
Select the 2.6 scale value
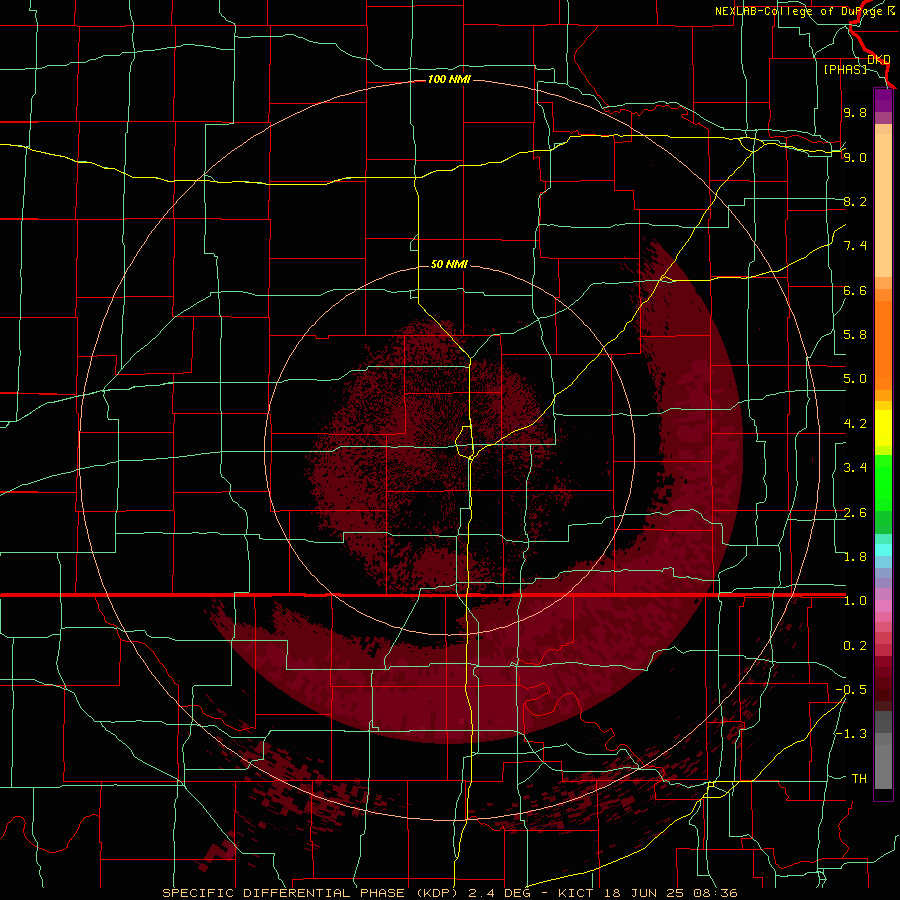pos(855,513)
